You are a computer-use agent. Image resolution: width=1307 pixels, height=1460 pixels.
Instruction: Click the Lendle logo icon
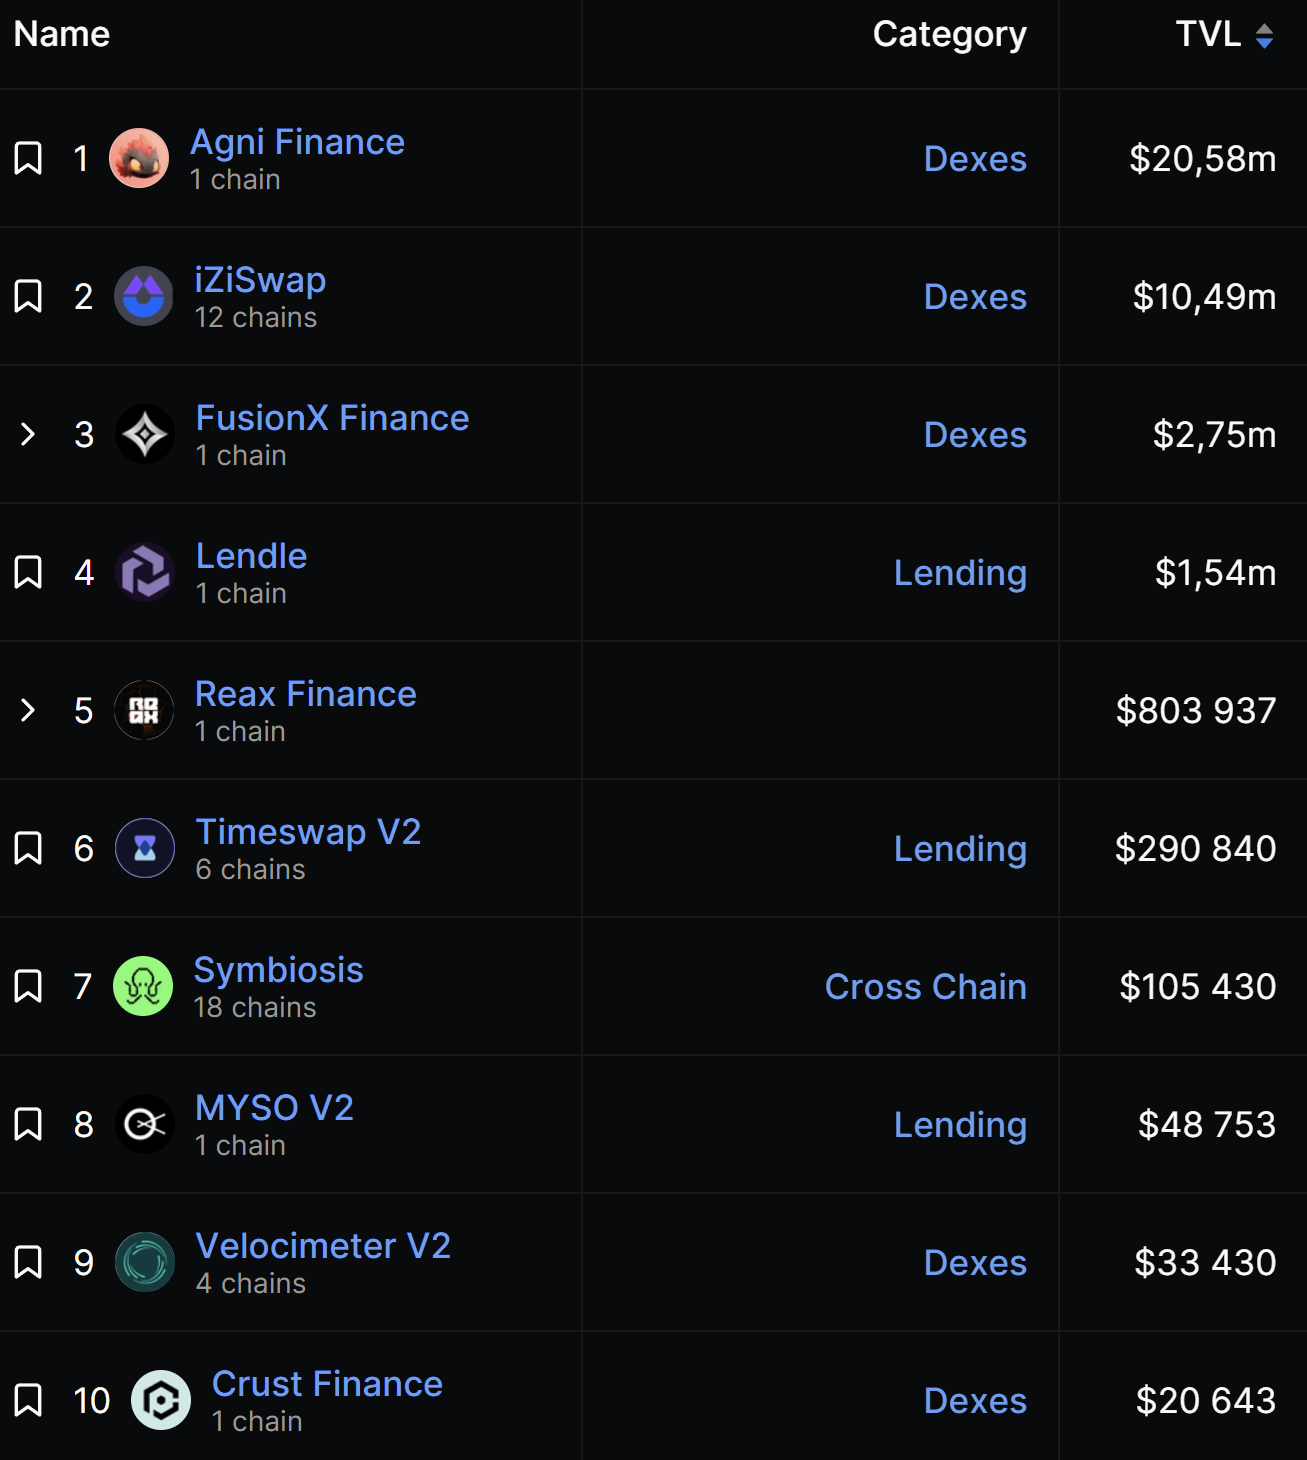click(x=145, y=572)
